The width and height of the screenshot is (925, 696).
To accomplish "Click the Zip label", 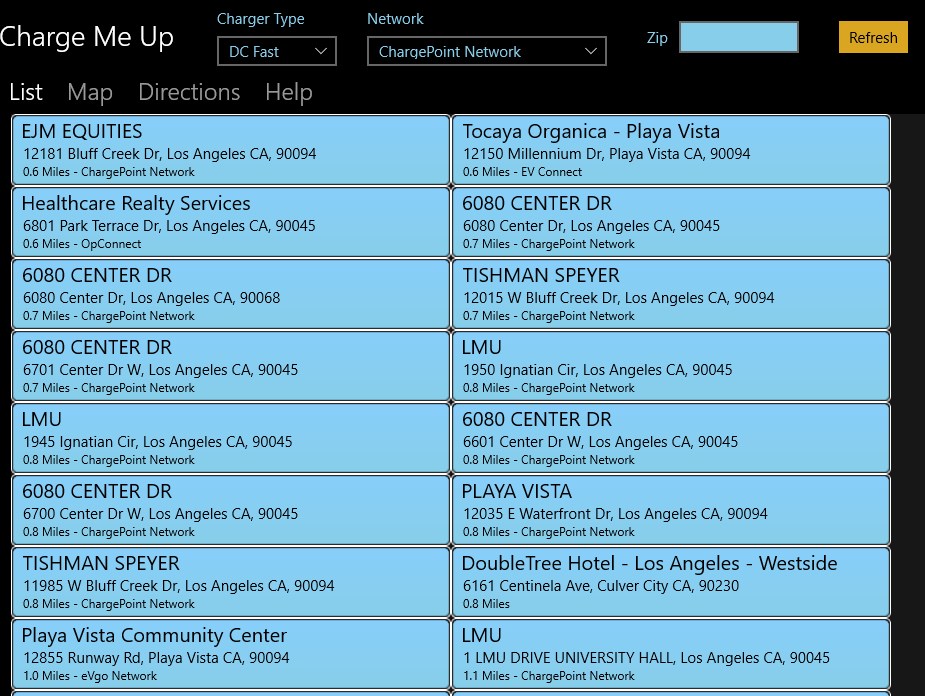I will pyautogui.click(x=657, y=38).
